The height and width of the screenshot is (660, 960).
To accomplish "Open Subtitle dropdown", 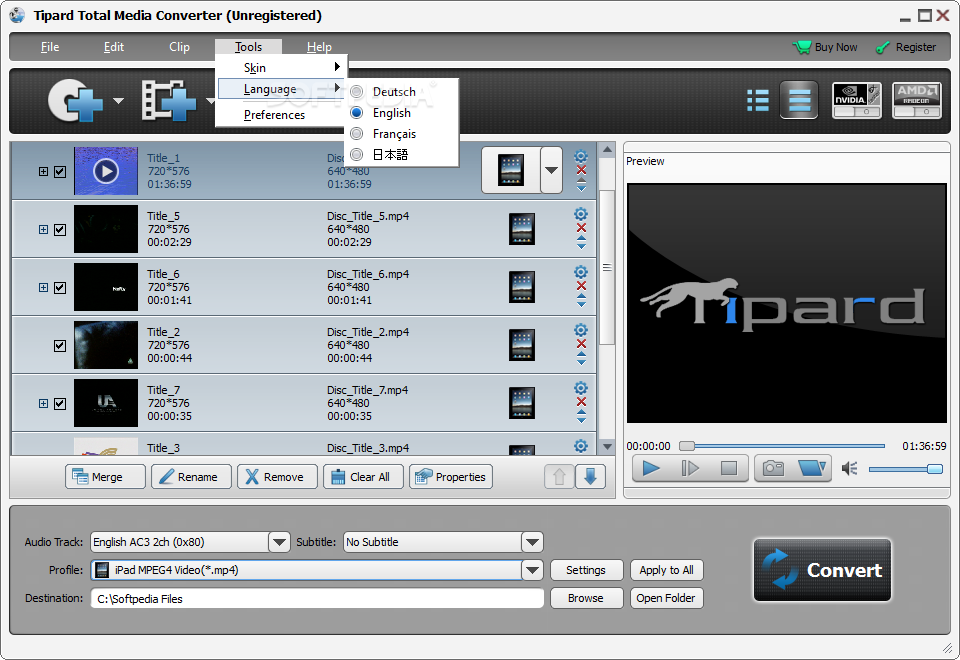I will pos(532,542).
